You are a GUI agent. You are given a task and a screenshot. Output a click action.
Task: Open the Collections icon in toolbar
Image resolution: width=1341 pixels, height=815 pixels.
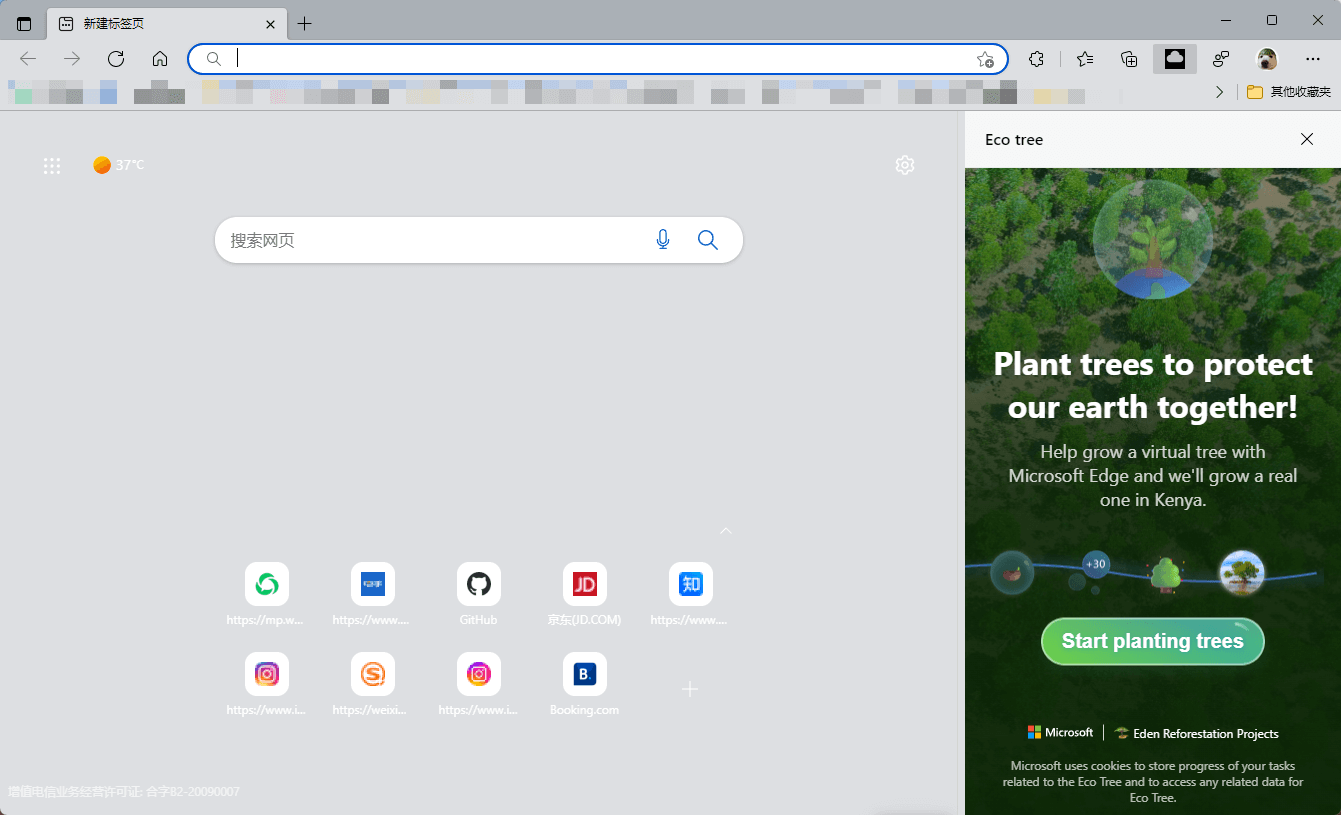1129,59
